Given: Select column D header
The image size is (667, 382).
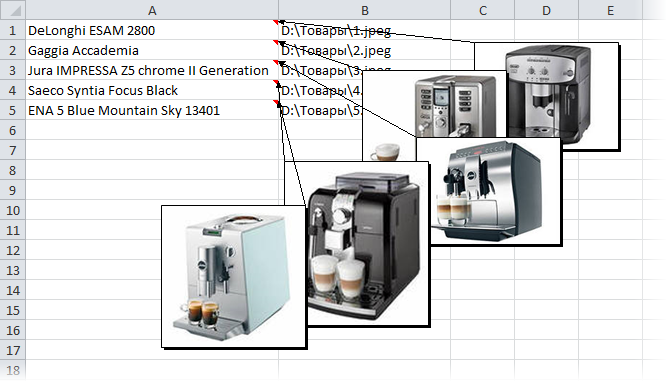Looking at the screenshot, I should pos(546,10).
